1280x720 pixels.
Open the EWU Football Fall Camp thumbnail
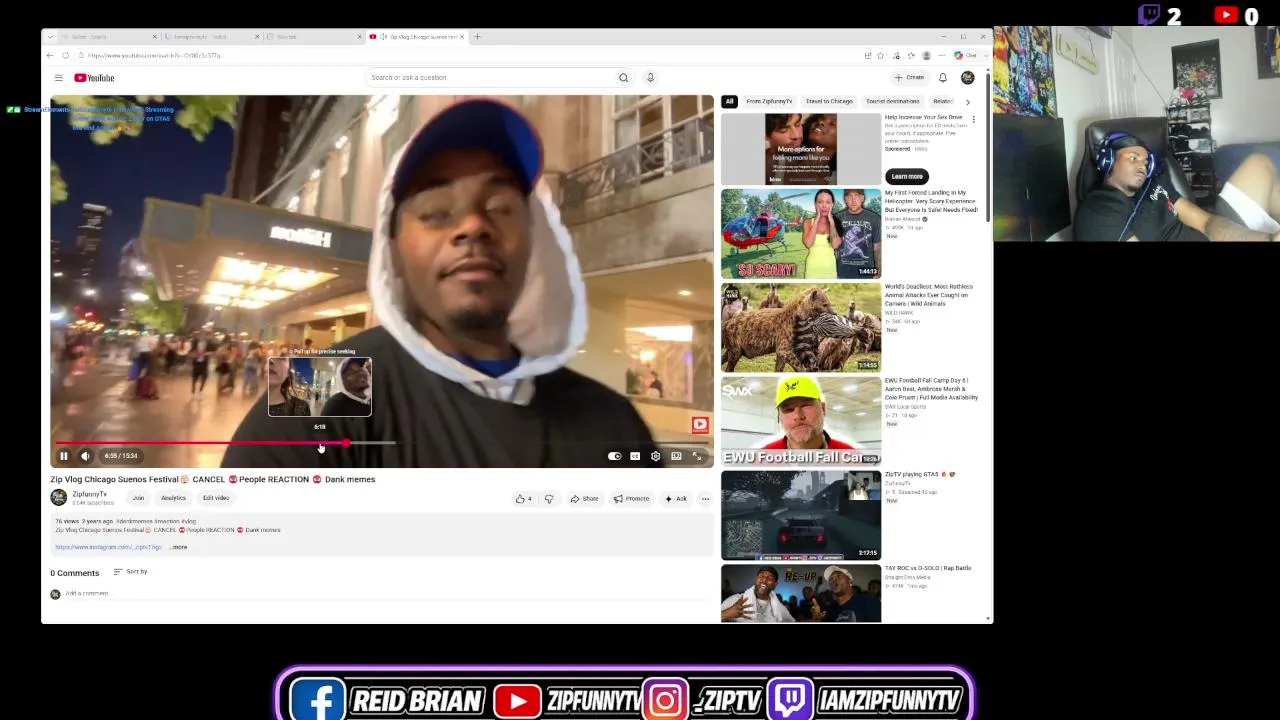click(801, 421)
